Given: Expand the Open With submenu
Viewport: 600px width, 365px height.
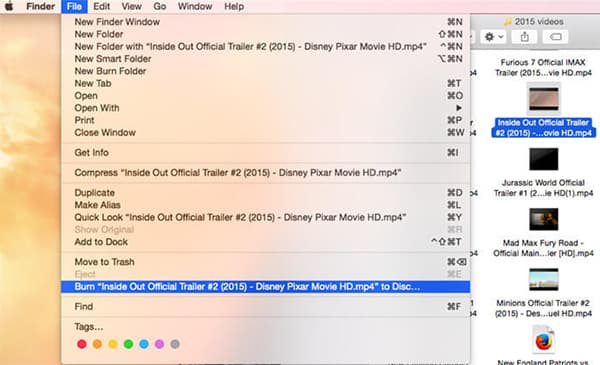Looking at the screenshot, I should (266, 108).
